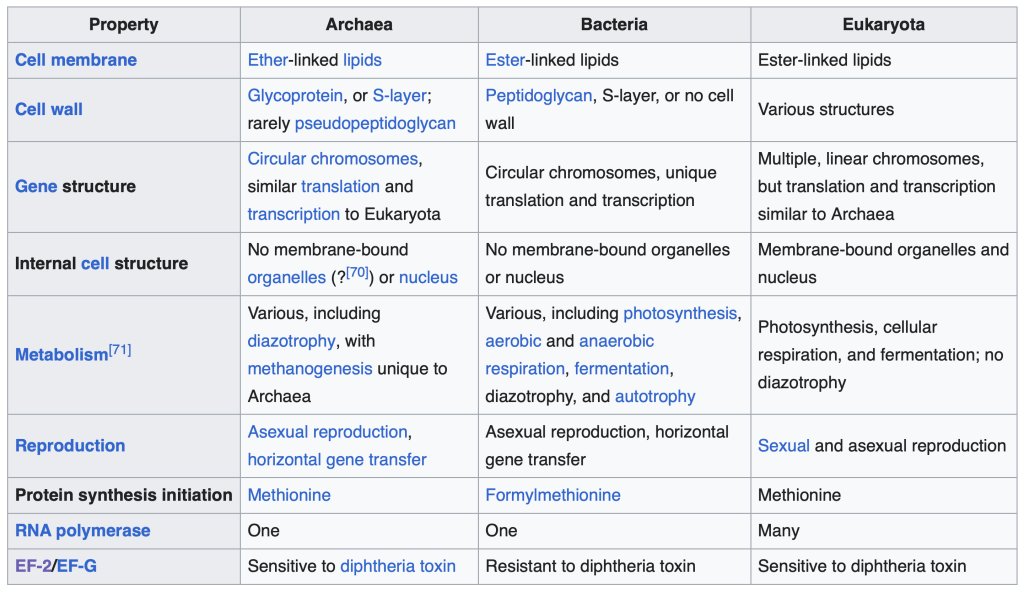Open the RNA polymerase link
Image resolution: width=1024 pixels, height=591 pixels.
pos(82,531)
